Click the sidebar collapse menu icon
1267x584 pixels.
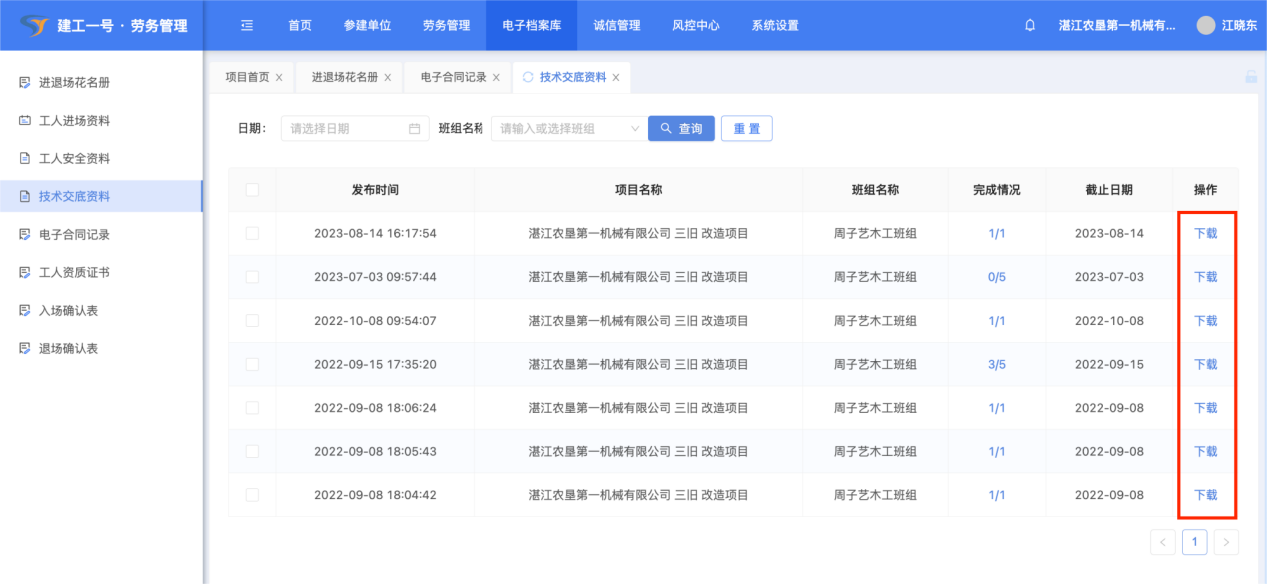pos(247,26)
